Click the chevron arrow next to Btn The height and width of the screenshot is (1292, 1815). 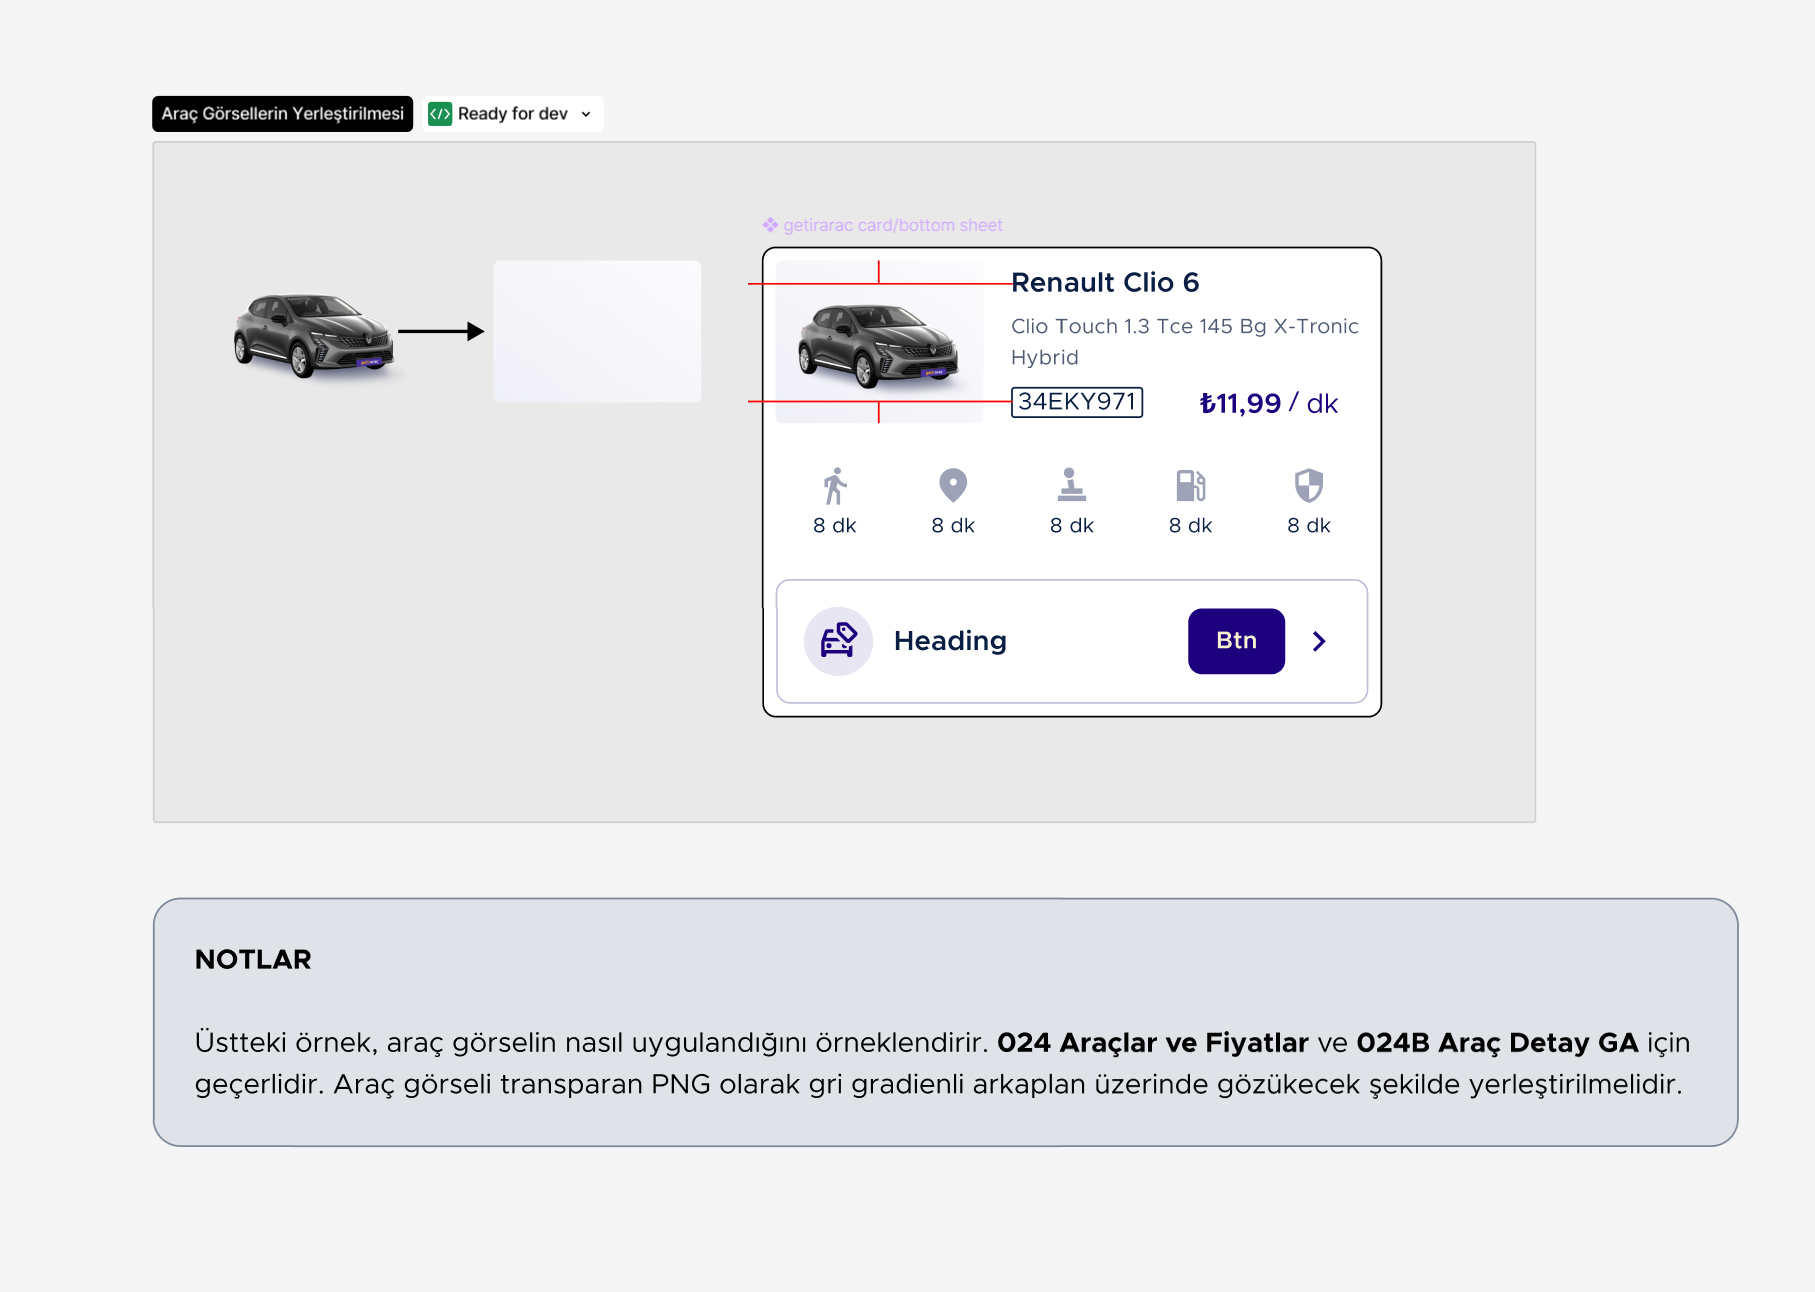(x=1319, y=641)
